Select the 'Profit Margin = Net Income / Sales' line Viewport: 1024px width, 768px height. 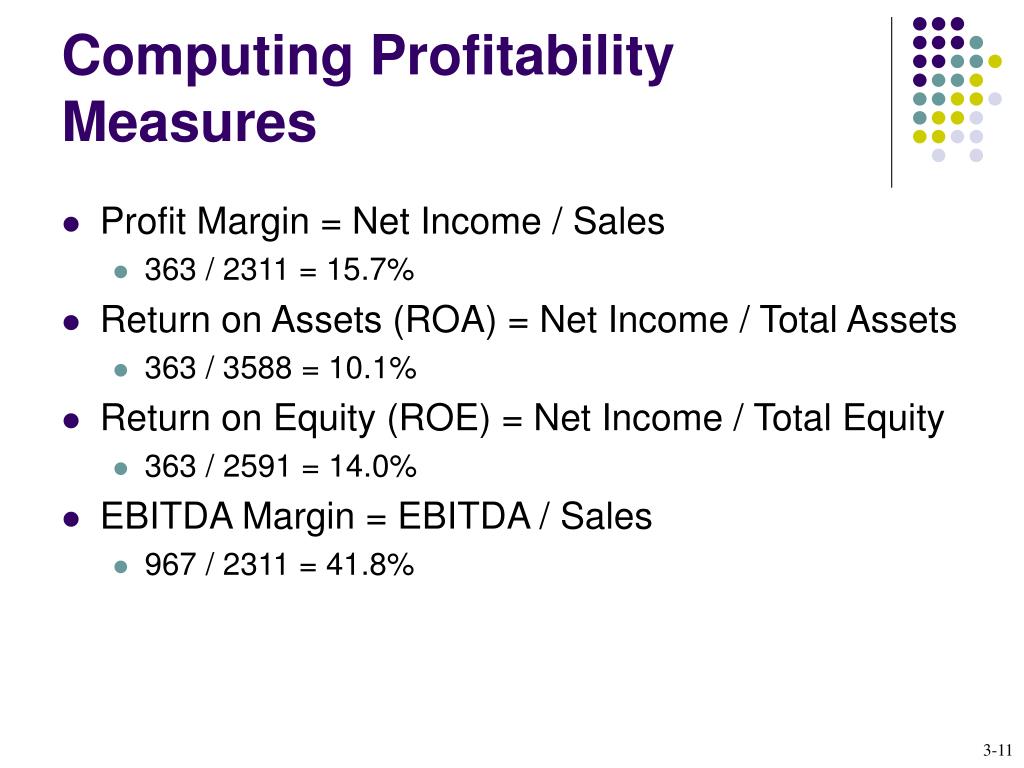pyautogui.click(x=382, y=222)
